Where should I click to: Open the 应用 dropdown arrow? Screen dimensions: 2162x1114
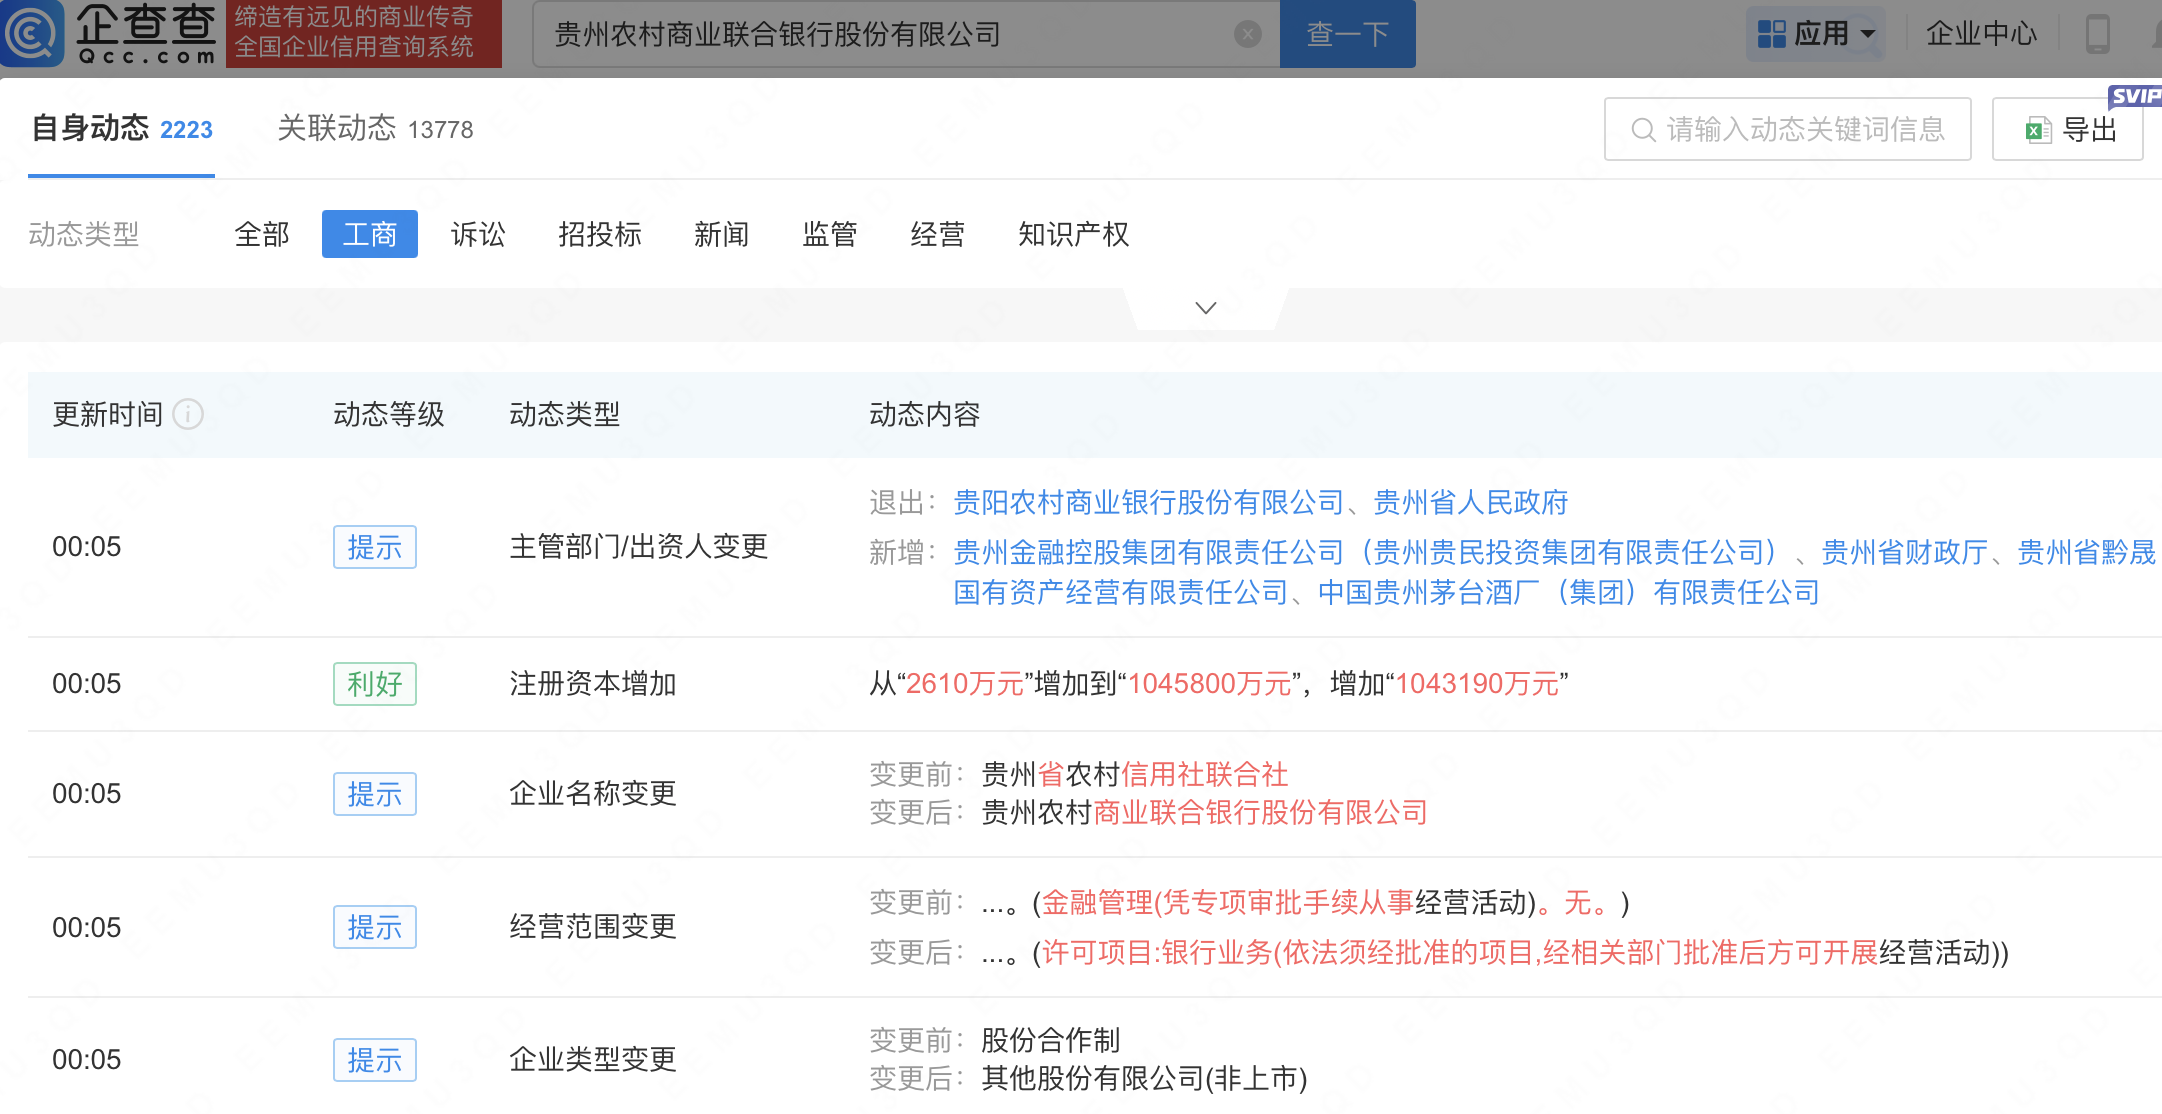click(1866, 33)
